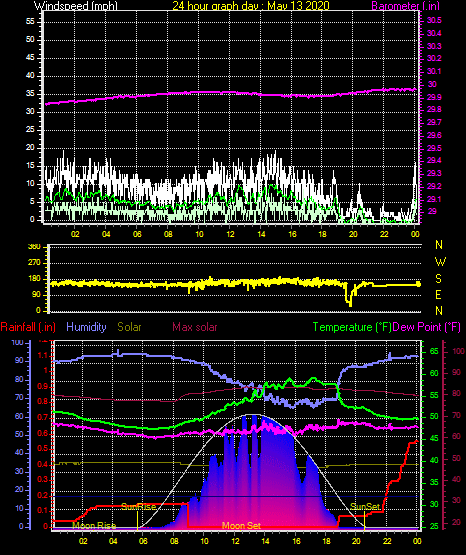Click the SunSet marker label

(x=365, y=507)
